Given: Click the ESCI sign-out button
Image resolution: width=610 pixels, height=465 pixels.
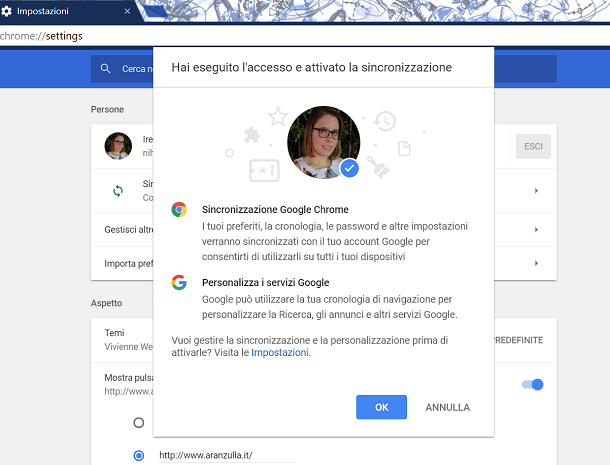Looking at the screenshot, I should click(x=533, y=146).
